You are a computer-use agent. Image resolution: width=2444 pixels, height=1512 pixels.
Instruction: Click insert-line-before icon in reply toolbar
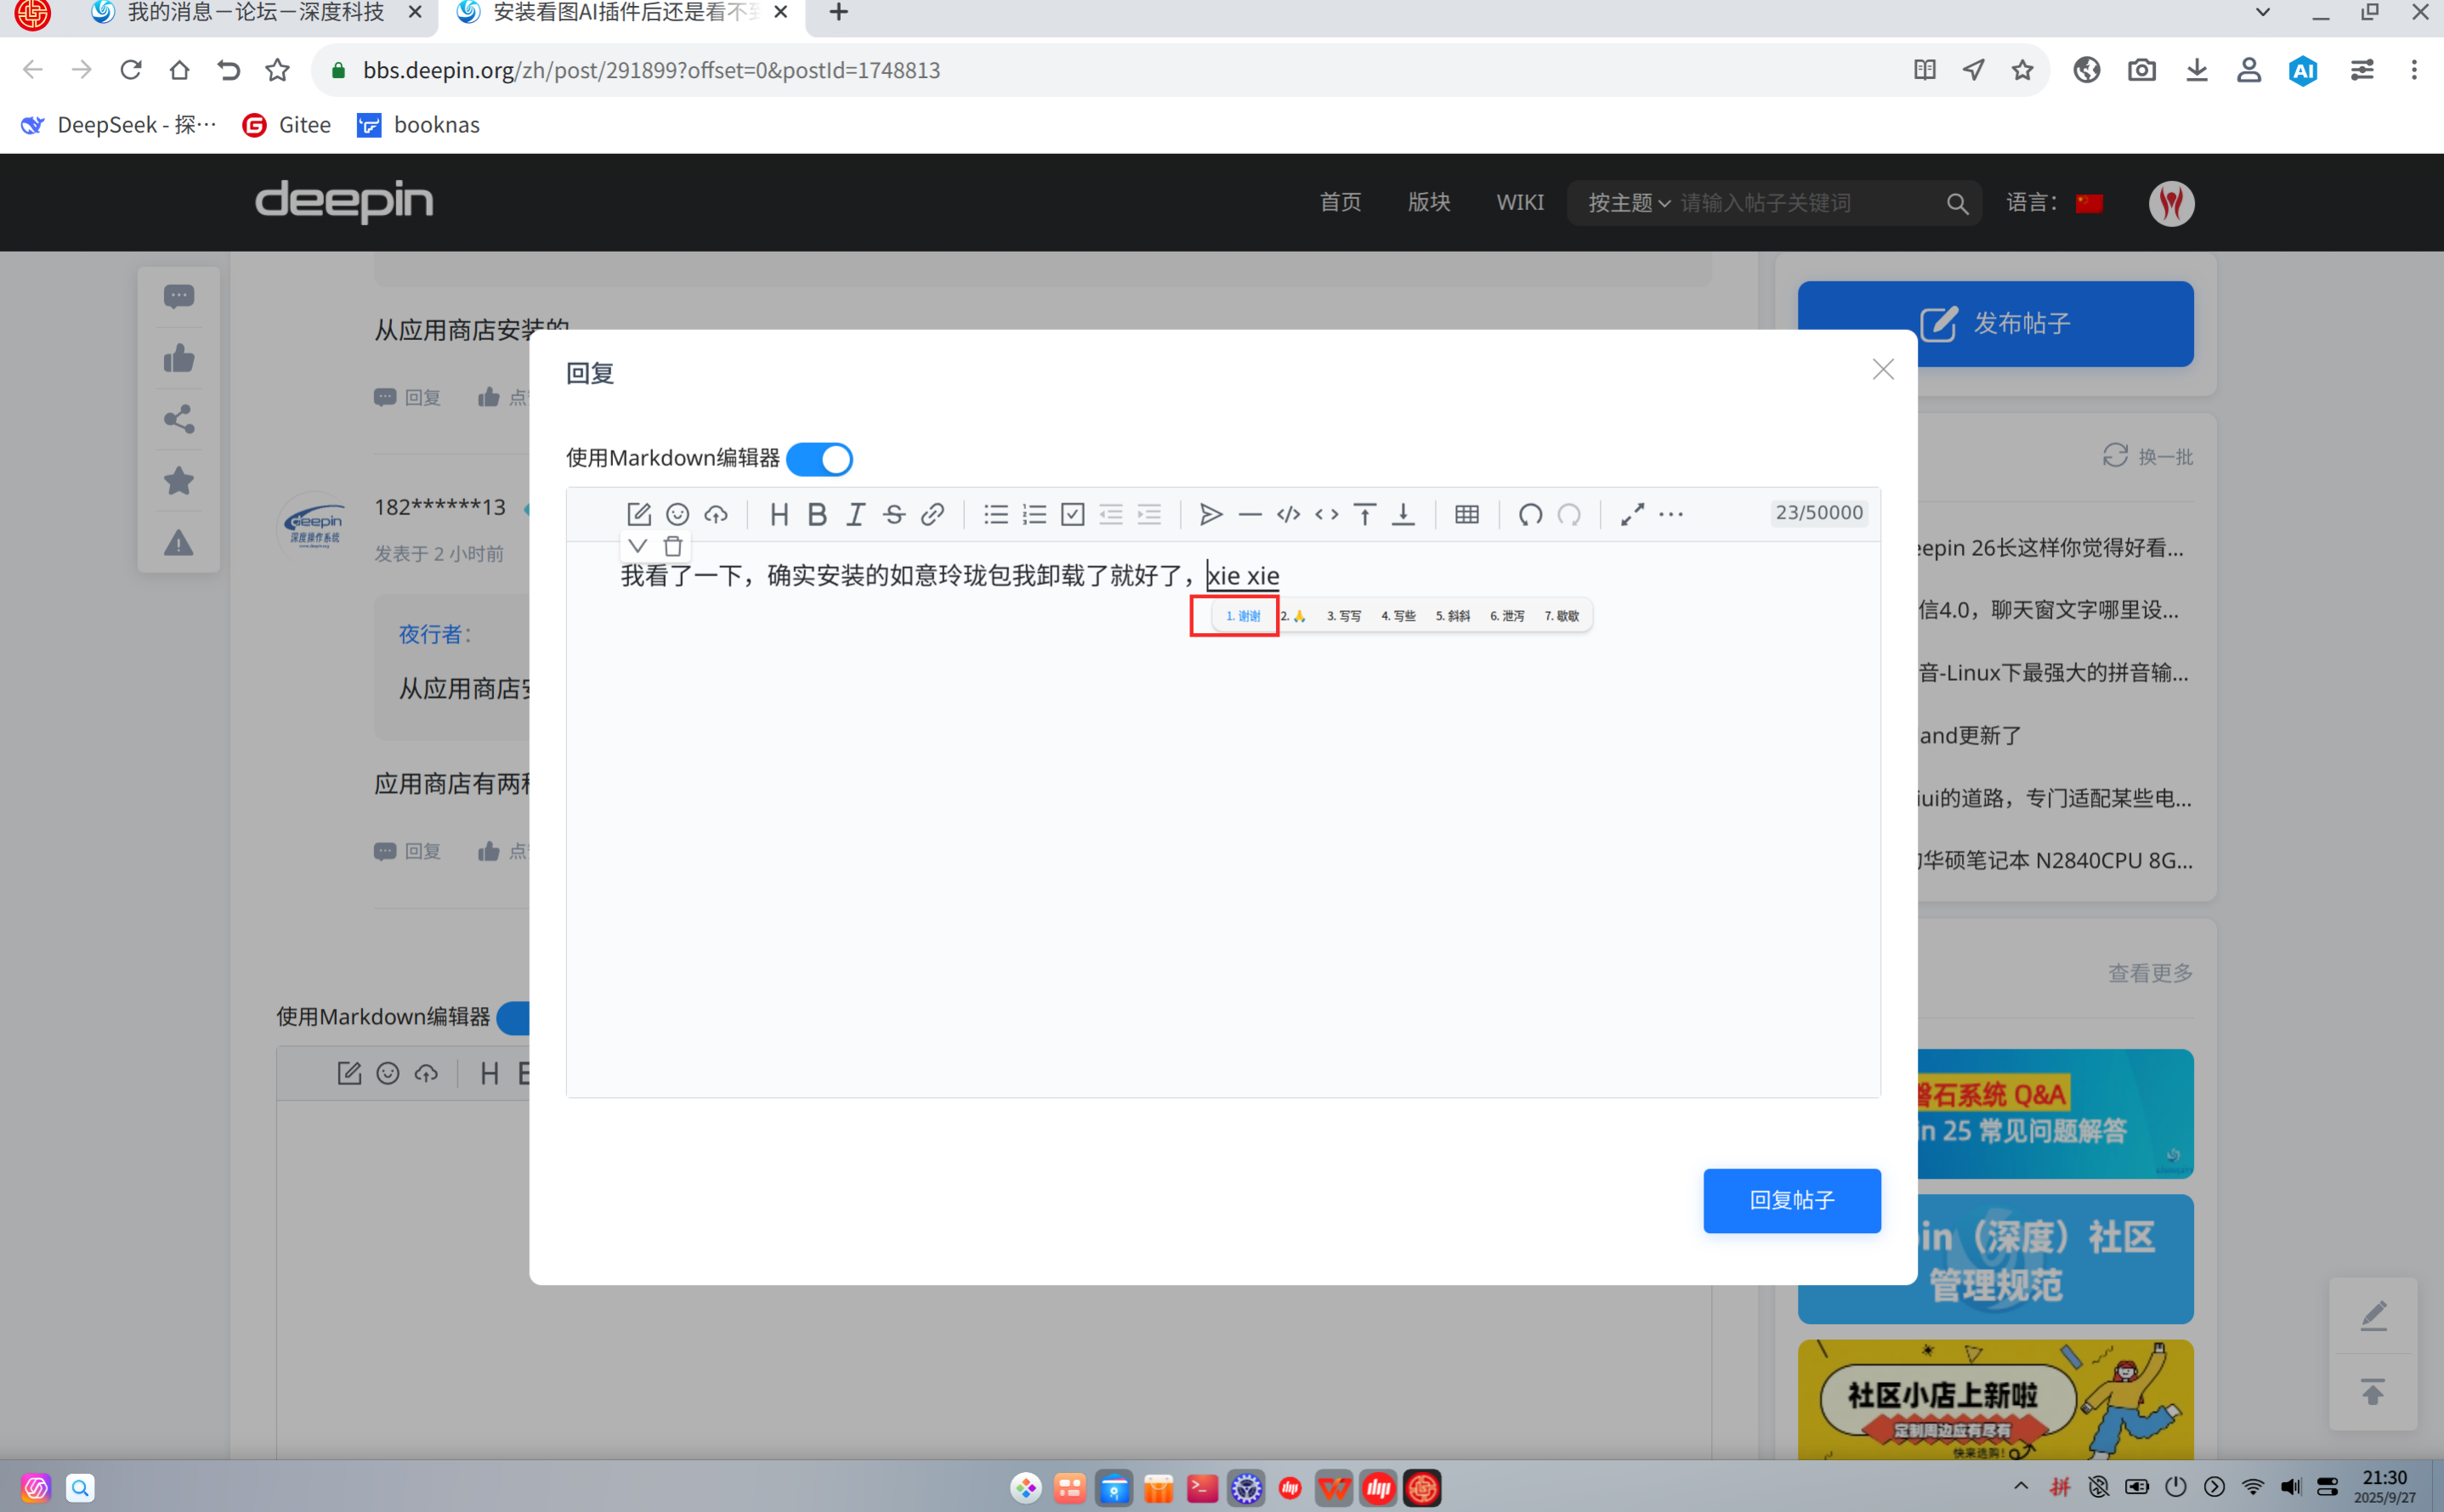pos(1365,514)
